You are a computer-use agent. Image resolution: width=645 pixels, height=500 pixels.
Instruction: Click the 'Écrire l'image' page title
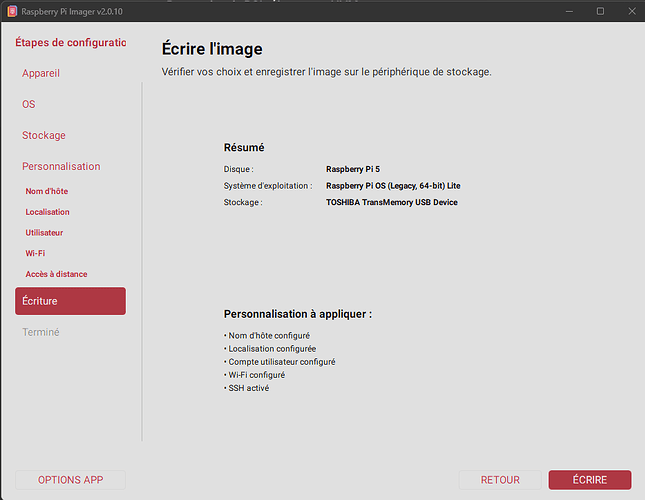click(212, 49)
